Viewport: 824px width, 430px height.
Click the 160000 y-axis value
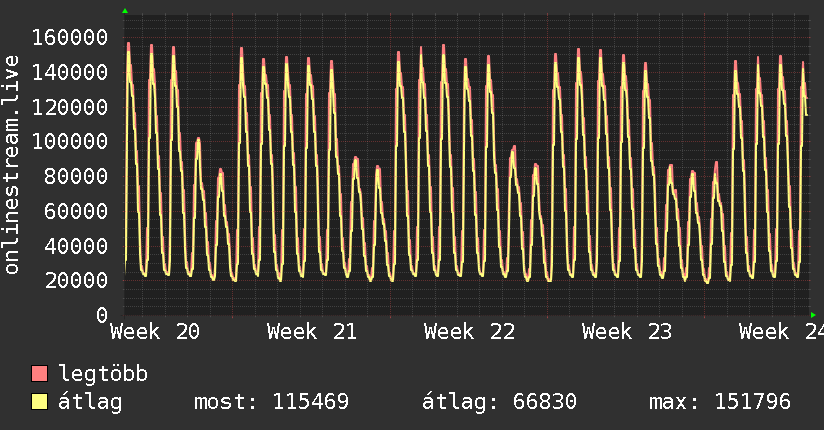(x=70, y=37)
